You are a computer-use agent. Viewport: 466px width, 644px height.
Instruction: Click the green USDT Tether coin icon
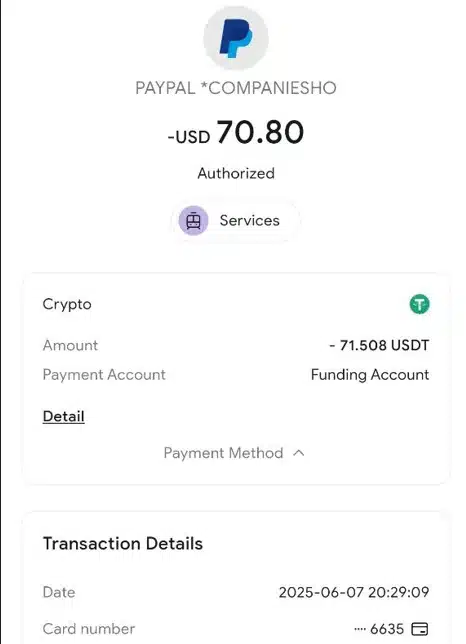pyautogui.click(x=419, y=304)
